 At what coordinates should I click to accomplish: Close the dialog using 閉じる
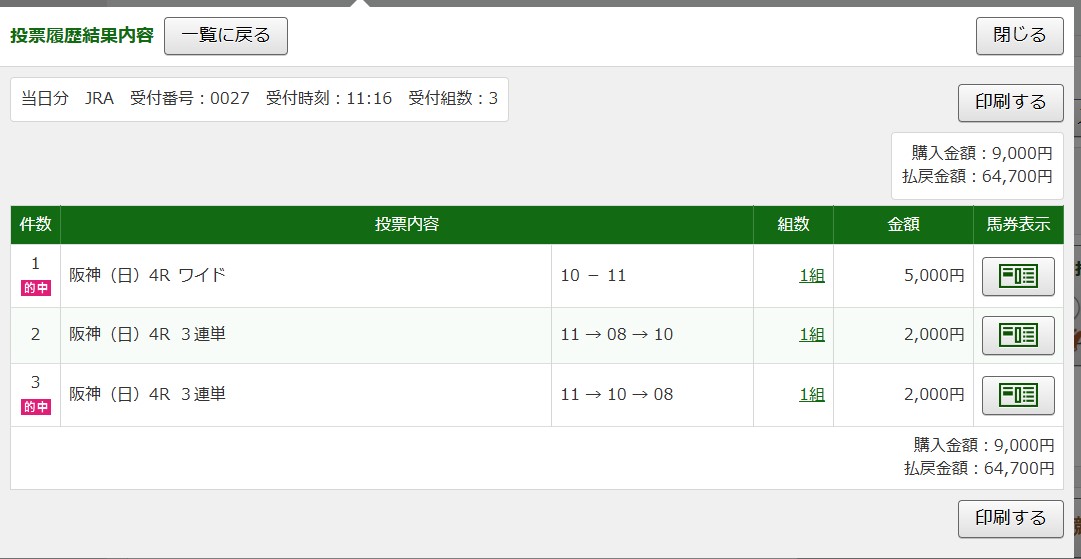(x=1019, y=36)
